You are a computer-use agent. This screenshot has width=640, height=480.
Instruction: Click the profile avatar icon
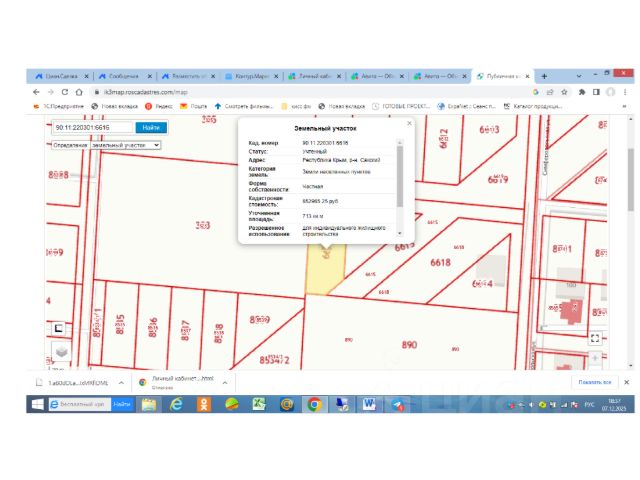(611, 92)
